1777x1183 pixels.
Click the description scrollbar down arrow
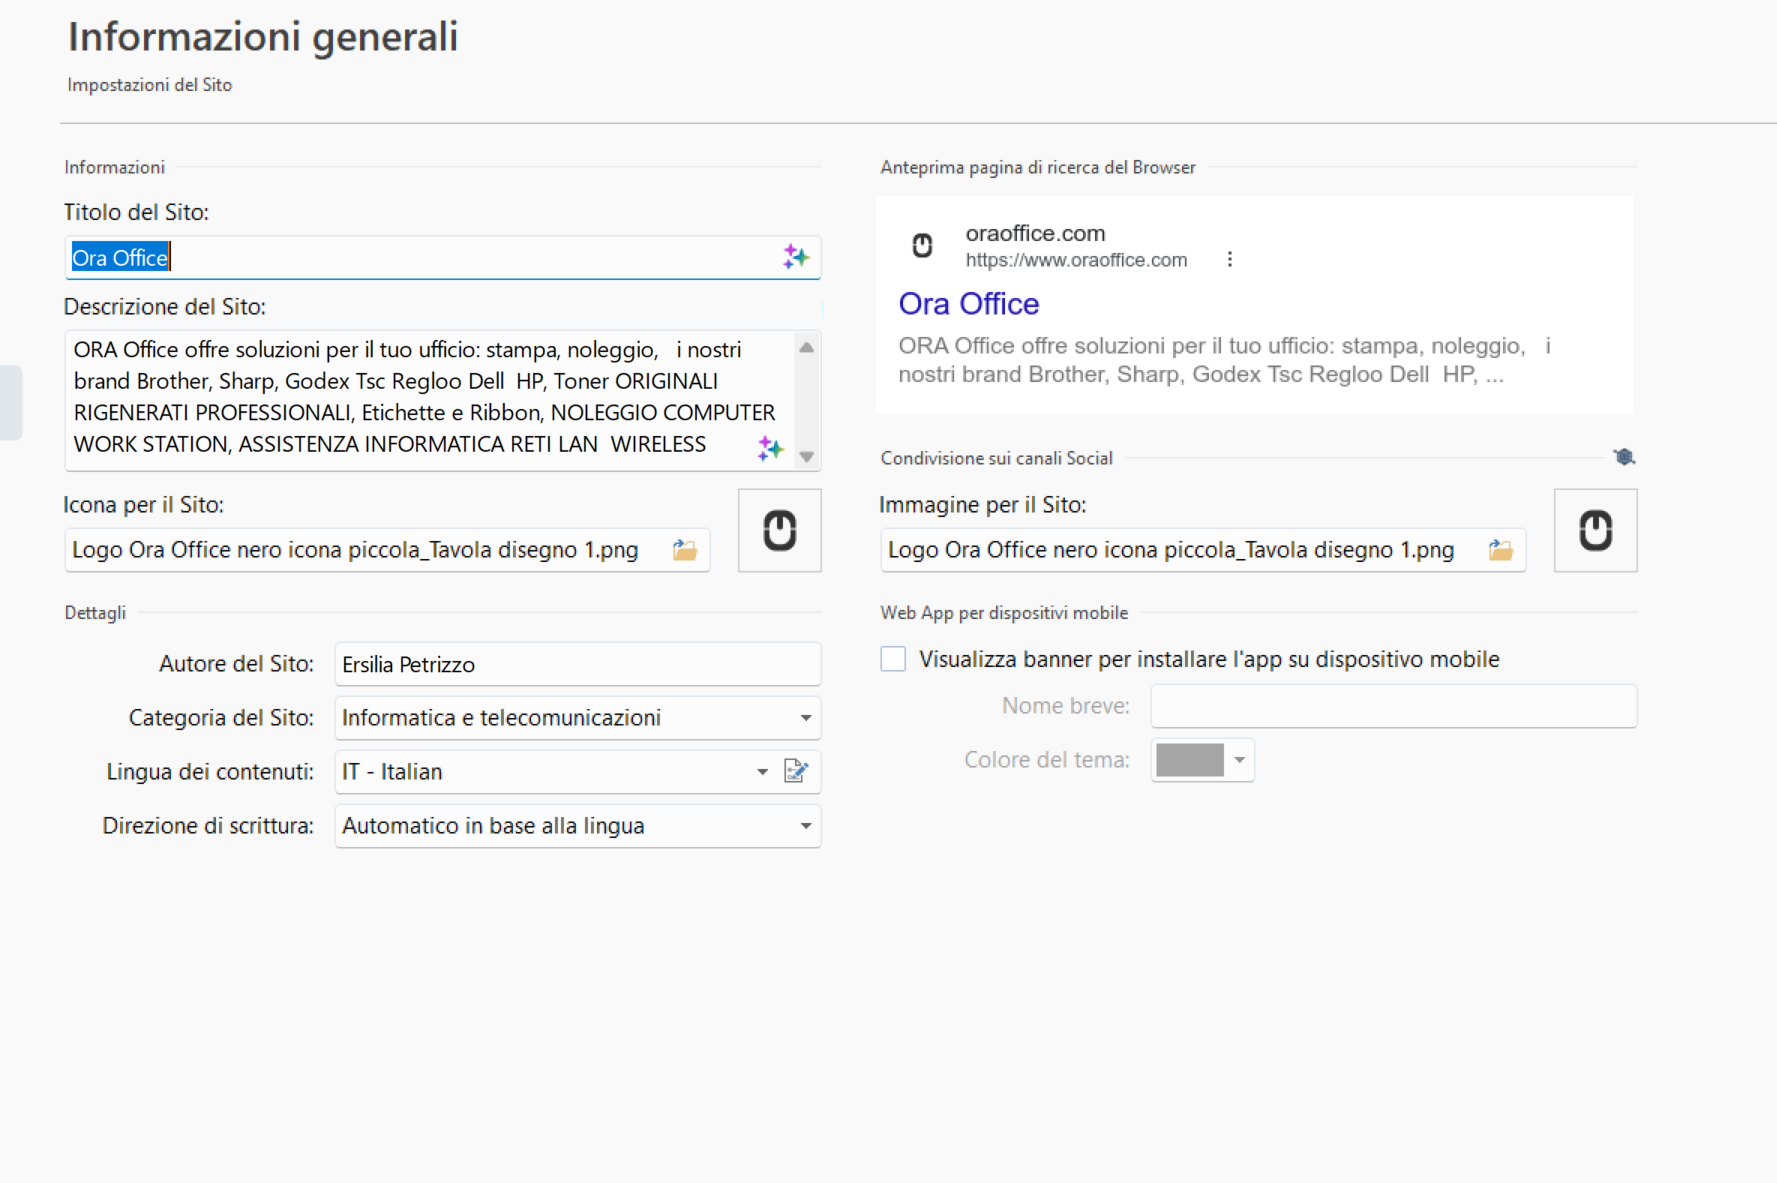(807, 456)
